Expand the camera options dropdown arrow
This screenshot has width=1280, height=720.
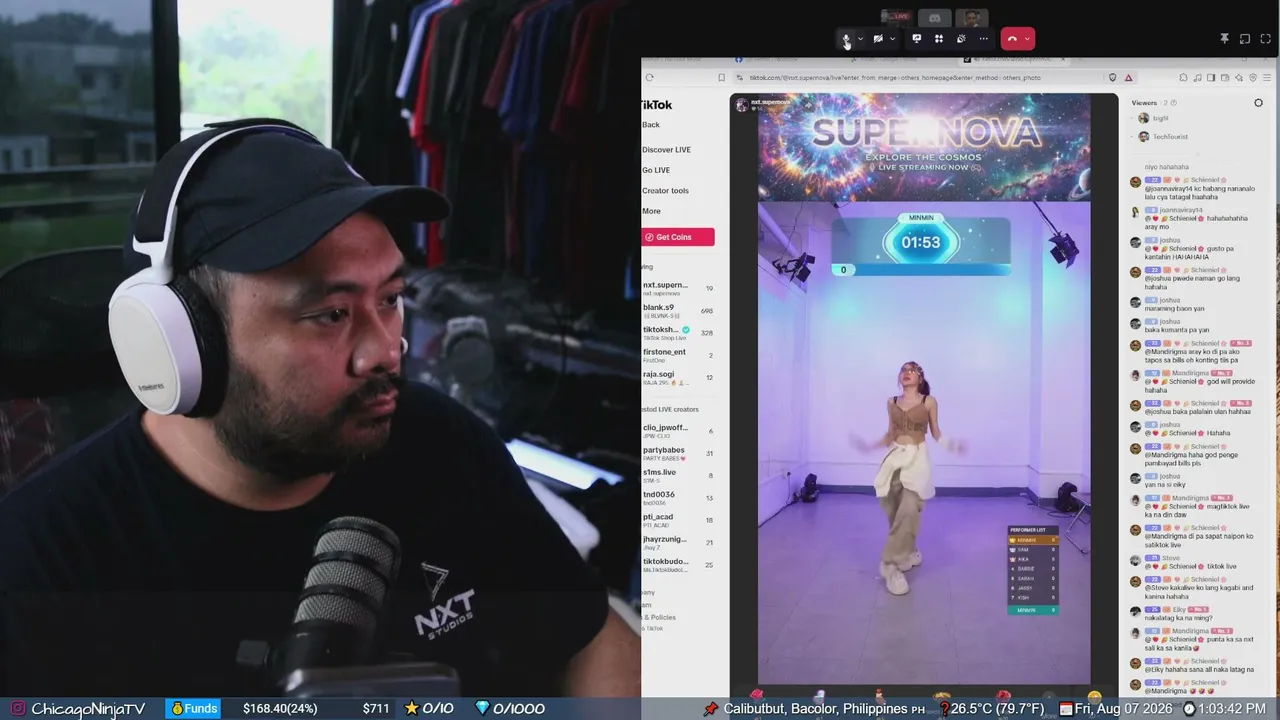(892, 39)
